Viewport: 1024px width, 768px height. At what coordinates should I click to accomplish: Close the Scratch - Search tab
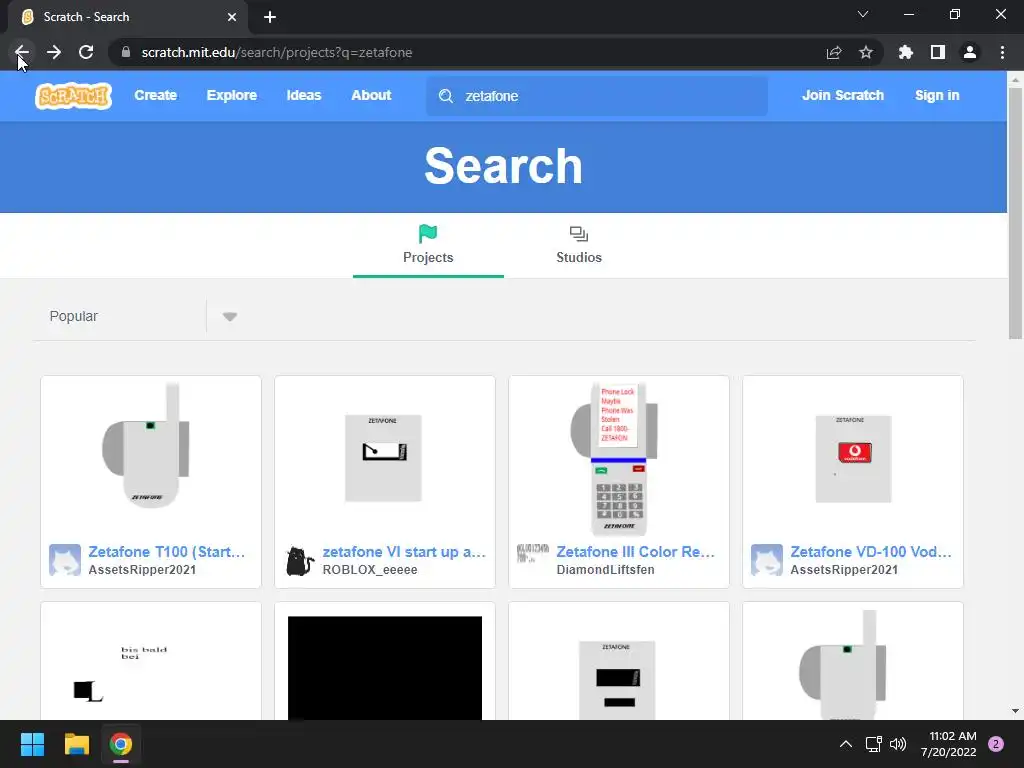click(232, 17)
